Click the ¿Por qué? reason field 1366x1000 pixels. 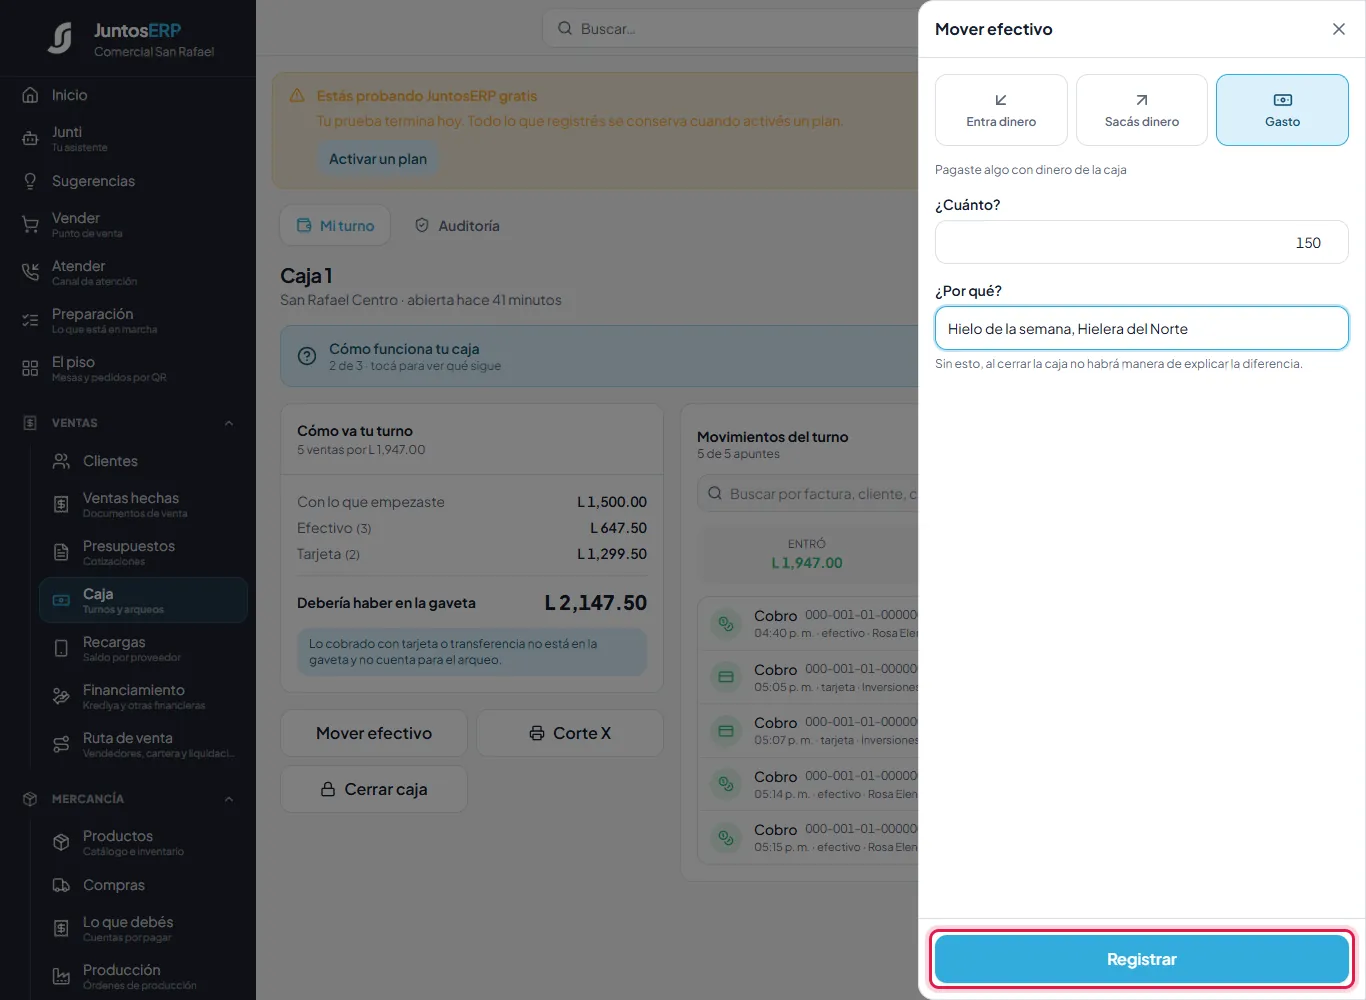pos(1142,329)
